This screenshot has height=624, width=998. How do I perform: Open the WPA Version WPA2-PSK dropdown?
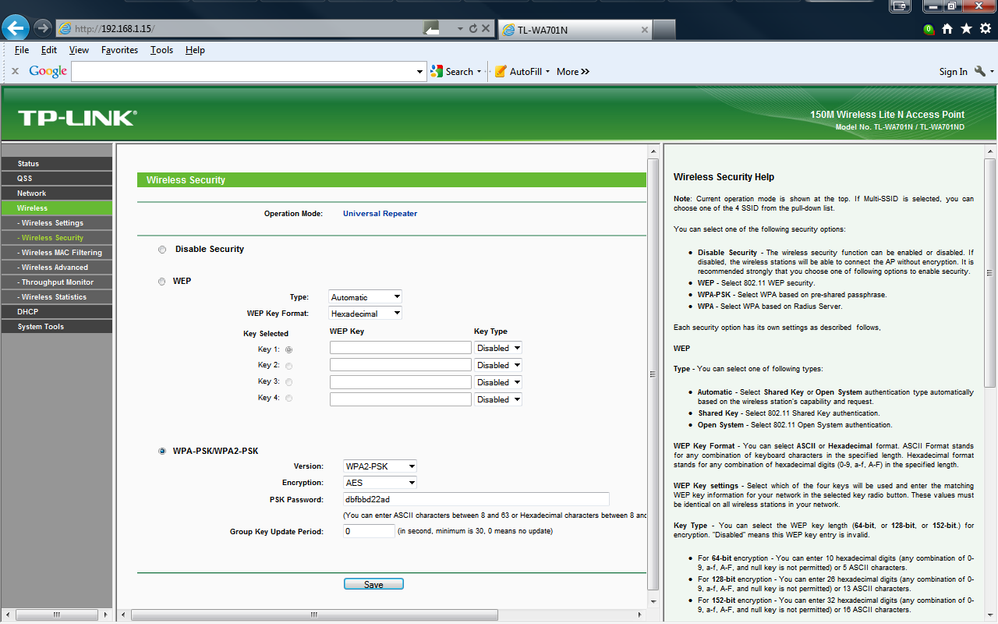point(380,466)
